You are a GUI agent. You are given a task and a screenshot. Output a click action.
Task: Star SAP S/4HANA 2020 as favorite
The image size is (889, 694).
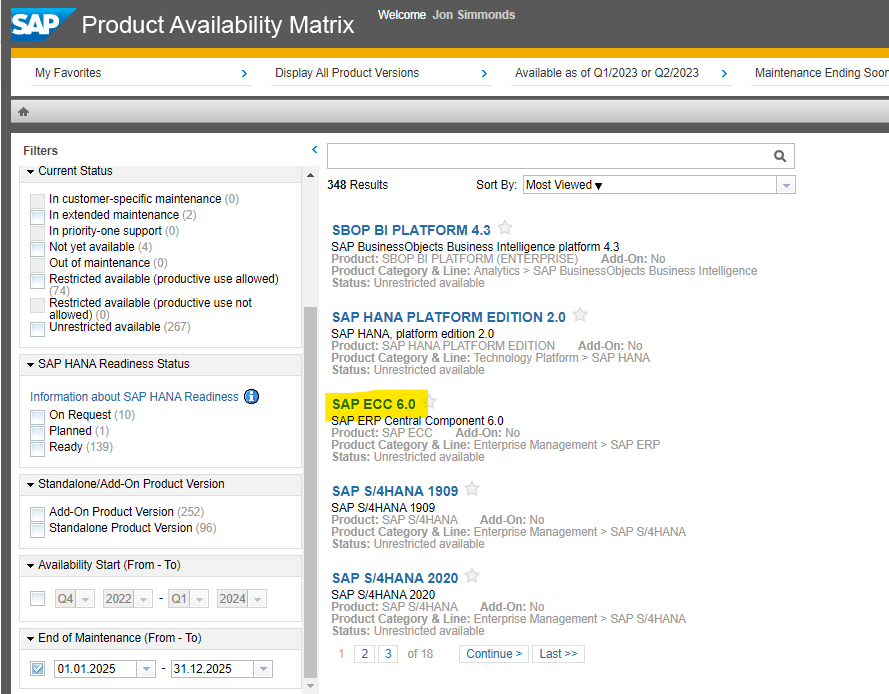[x=472, y=576]
